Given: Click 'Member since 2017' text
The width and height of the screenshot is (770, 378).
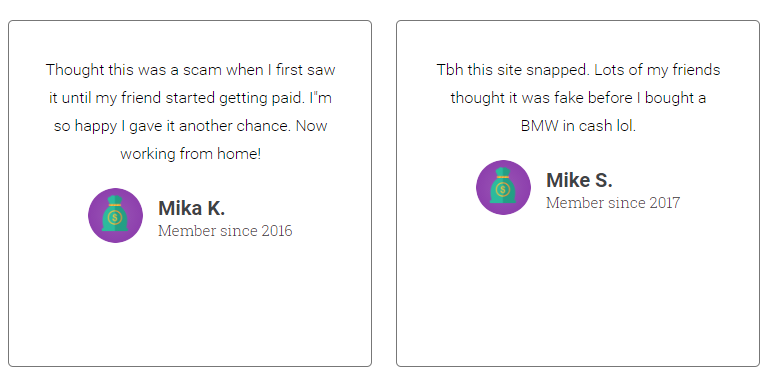Looking at the screenshot, I should (x=613, y=203).
